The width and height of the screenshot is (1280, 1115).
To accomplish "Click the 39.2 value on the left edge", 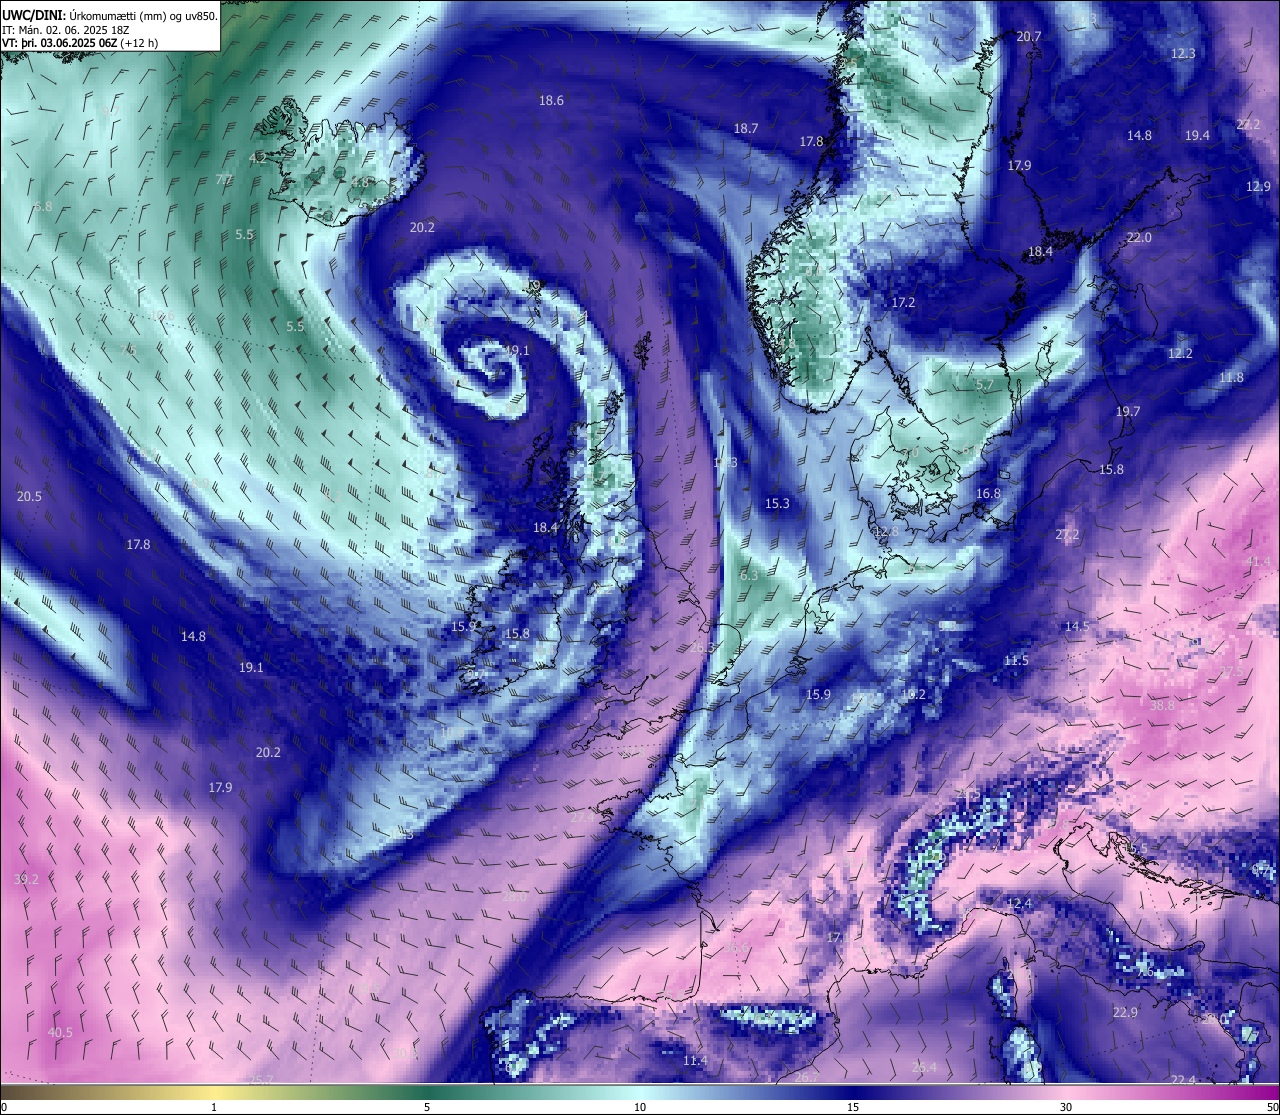I will (26, 879).
